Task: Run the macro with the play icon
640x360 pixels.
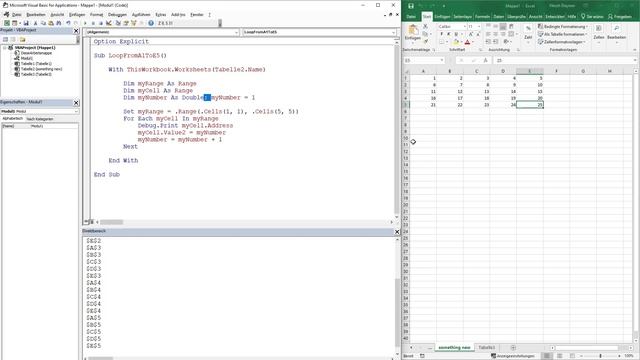Action: 85,23
